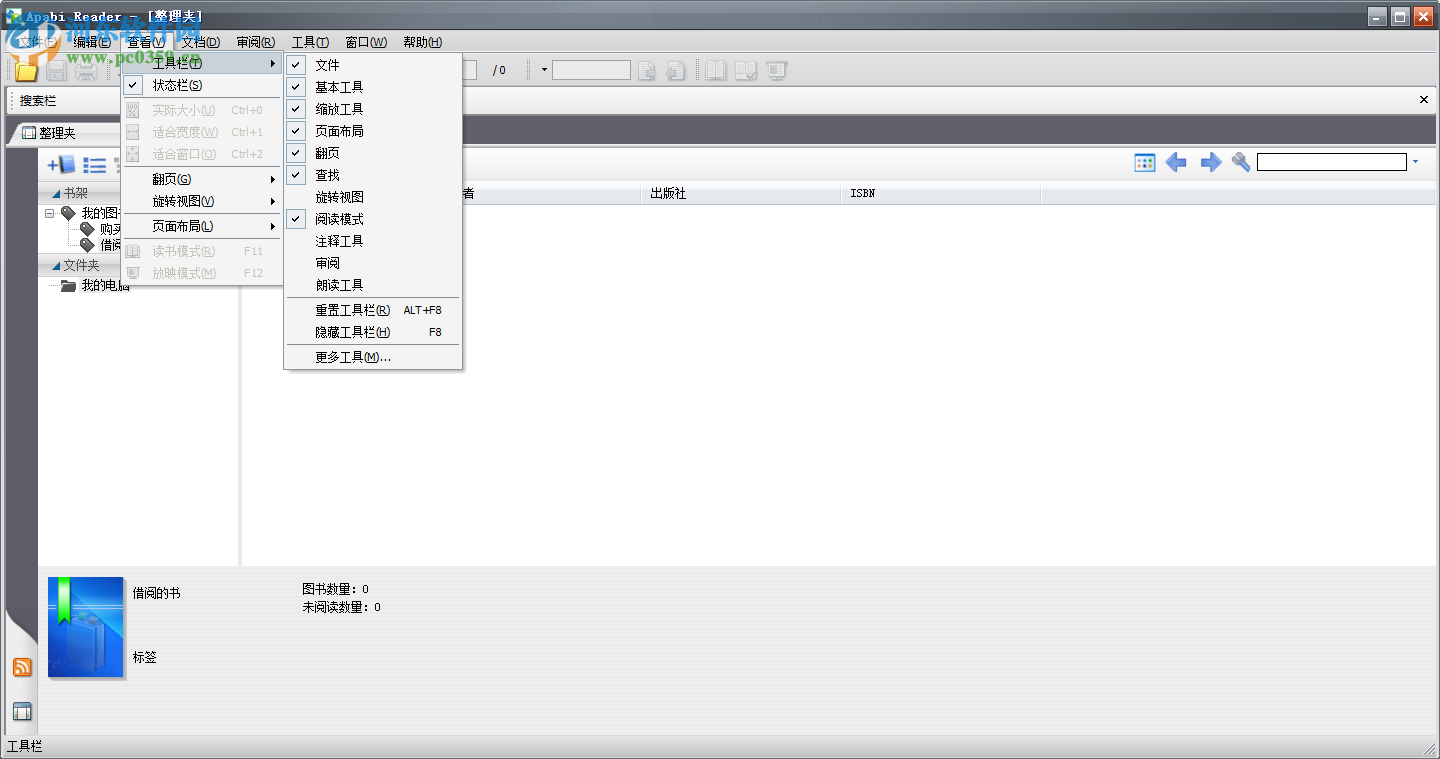Open the borrowed books thumbnail 借阅的书

coord(85,627)
